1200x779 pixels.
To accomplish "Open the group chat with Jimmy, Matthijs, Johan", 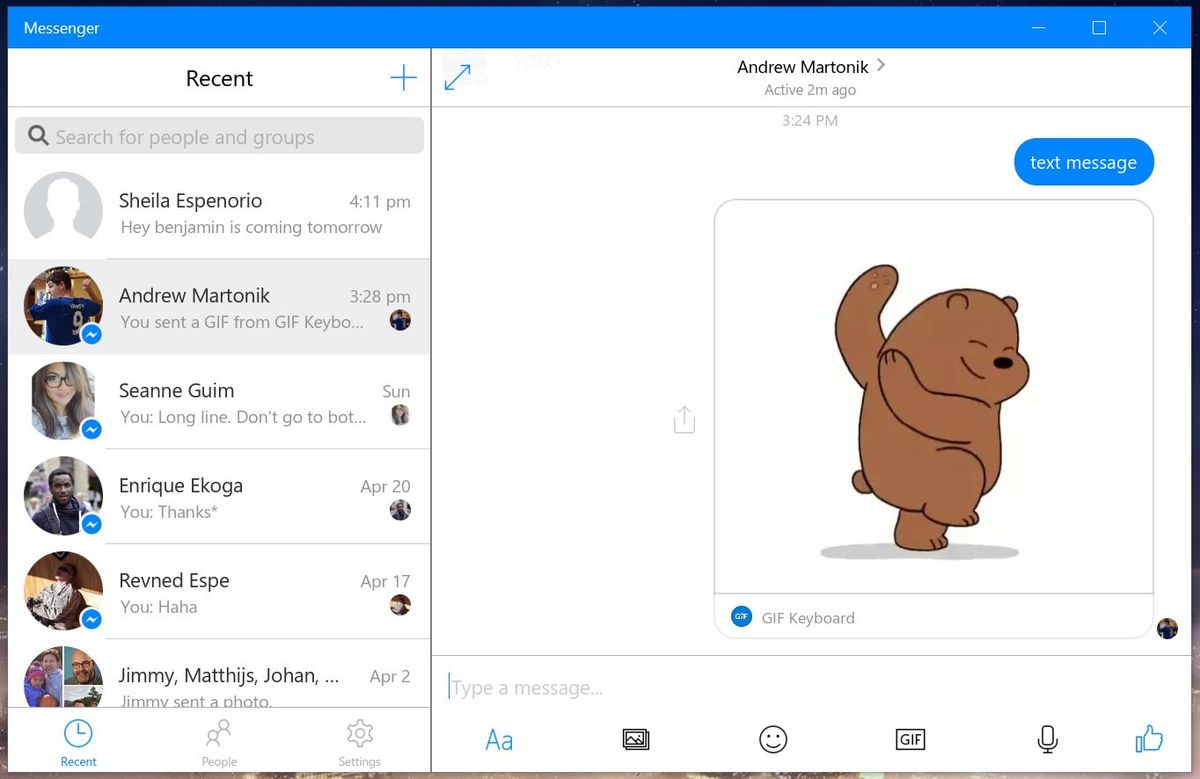I will click(219, 685).
